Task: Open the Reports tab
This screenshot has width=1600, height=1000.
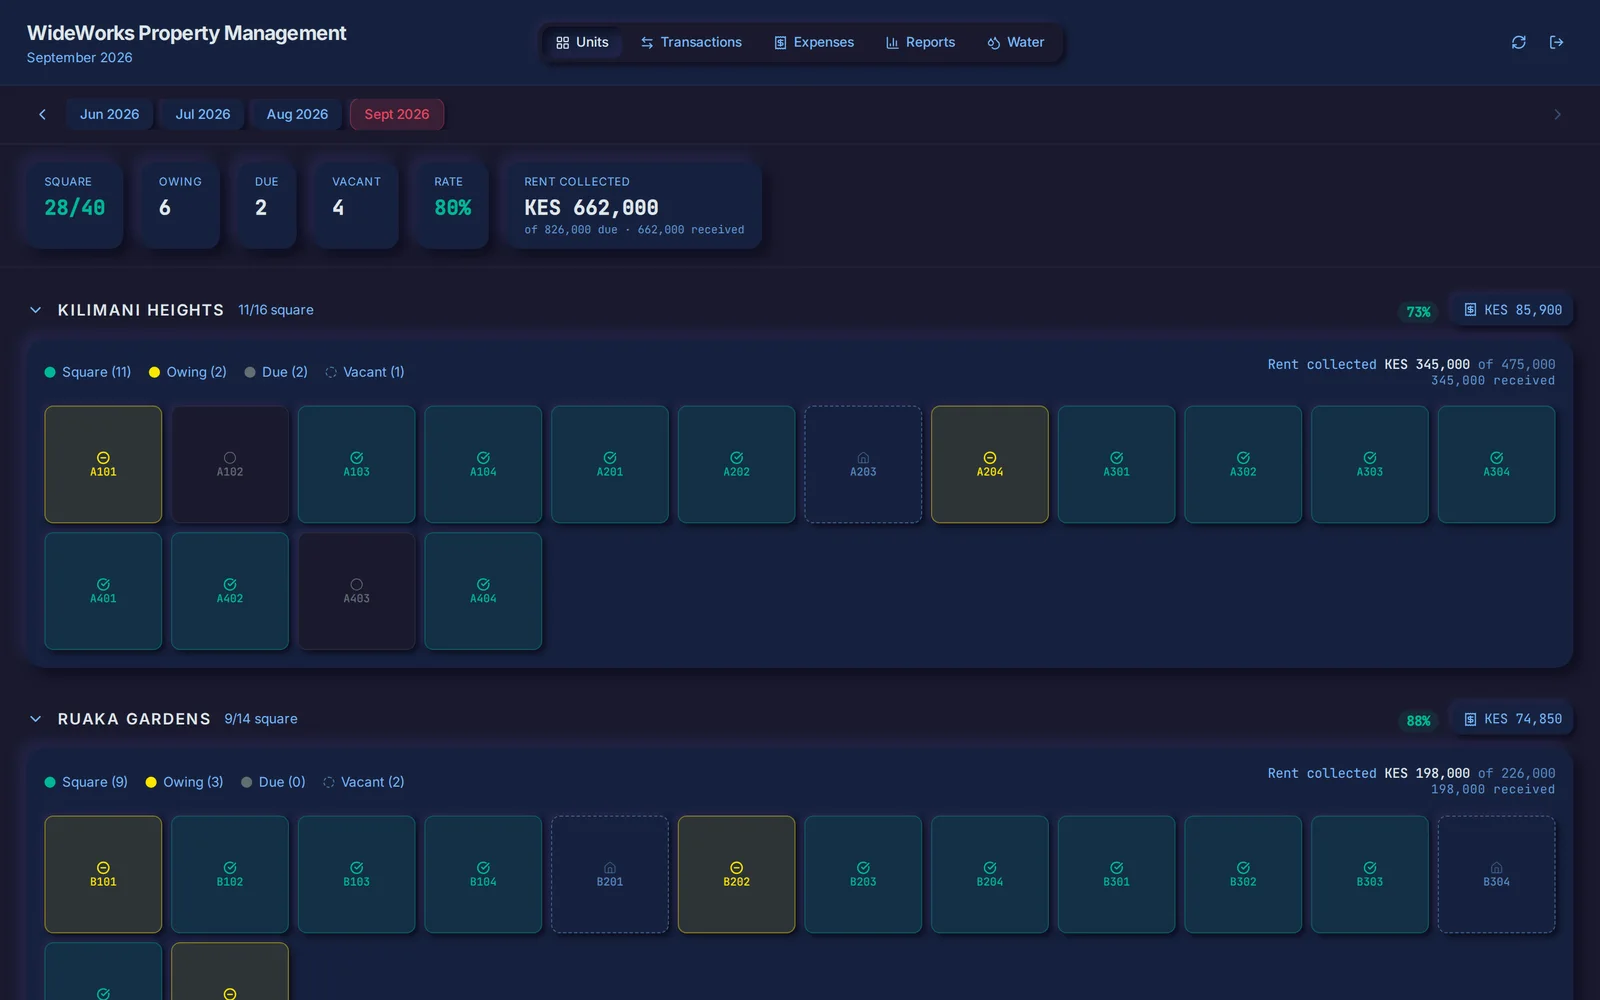Action: tap(920, 42)
